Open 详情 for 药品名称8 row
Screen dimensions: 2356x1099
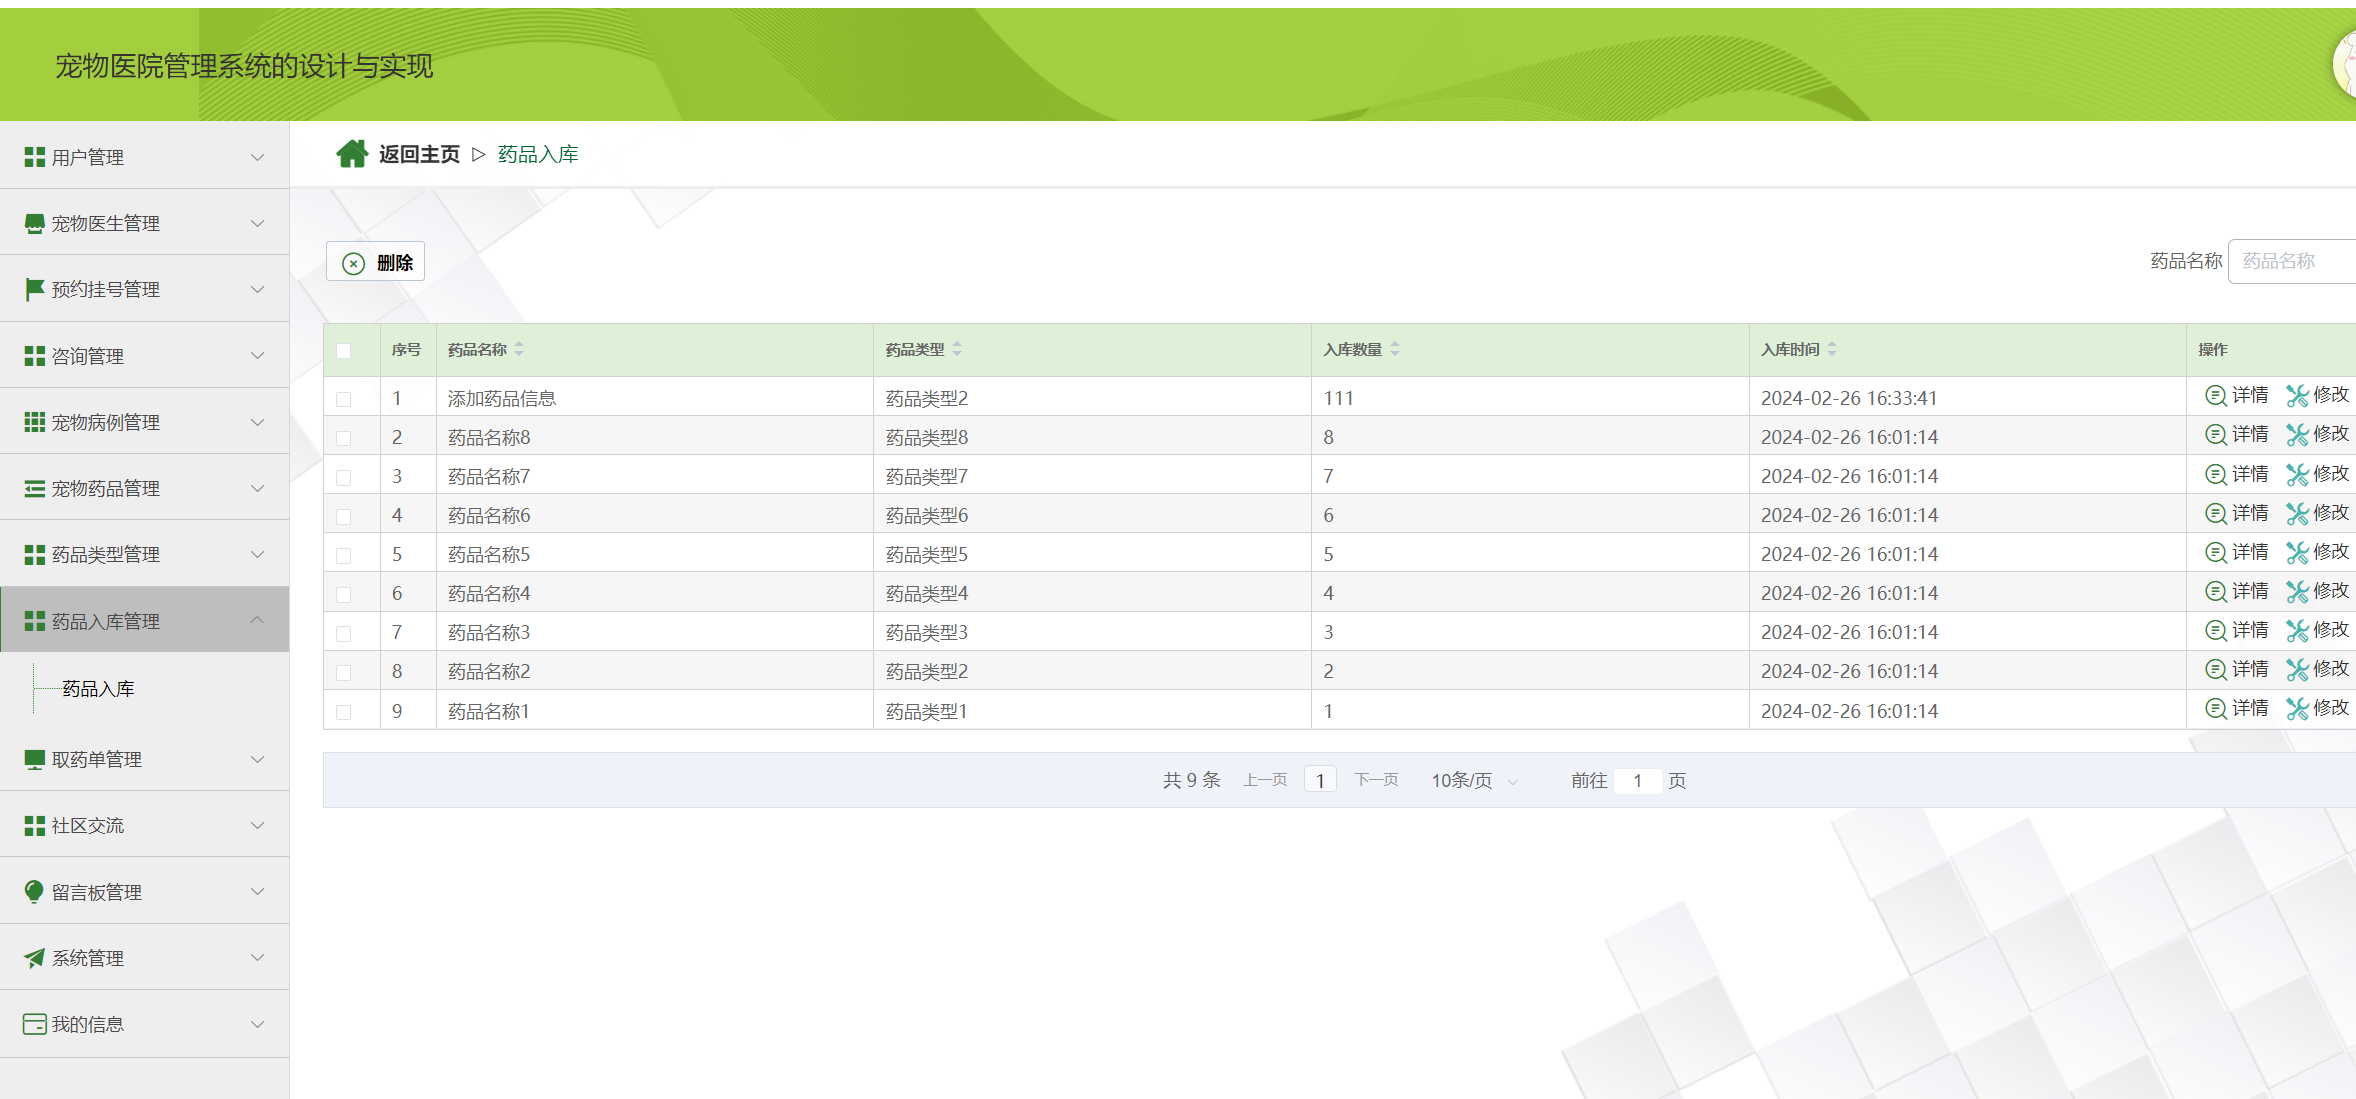(x=2237, y=435)
